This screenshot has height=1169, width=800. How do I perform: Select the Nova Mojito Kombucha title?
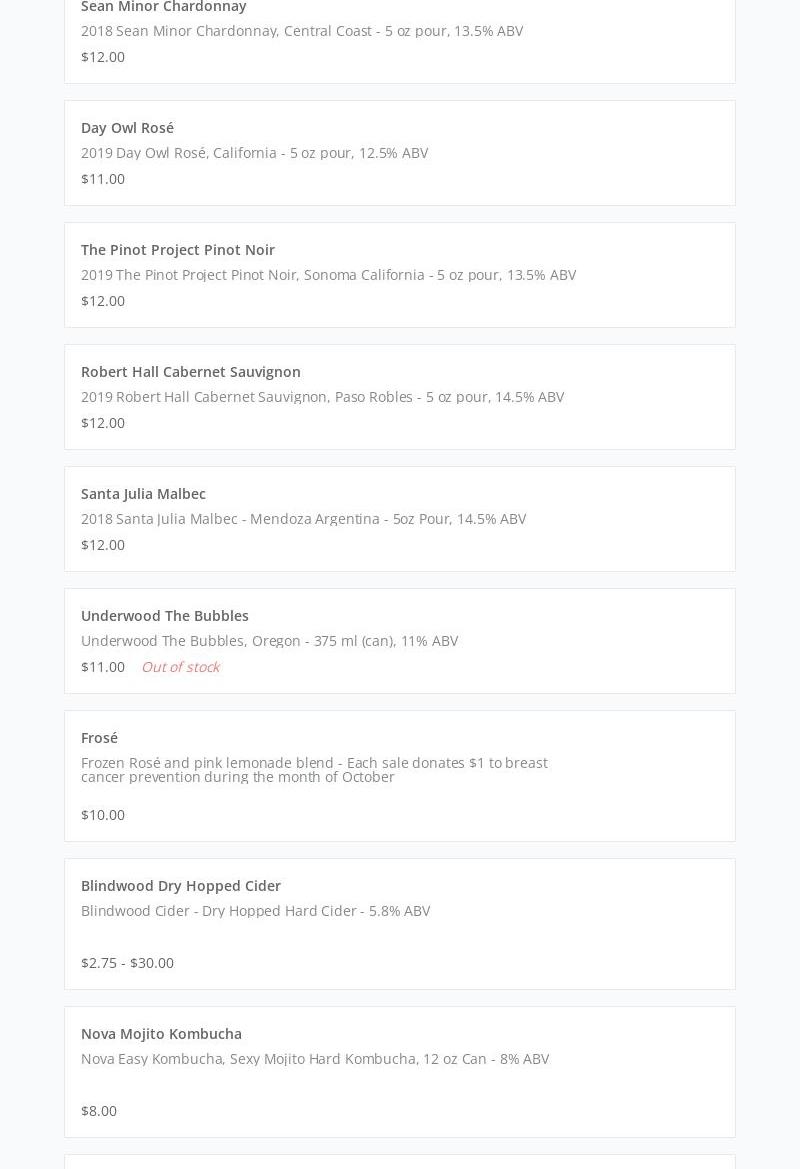point(161,1033)
